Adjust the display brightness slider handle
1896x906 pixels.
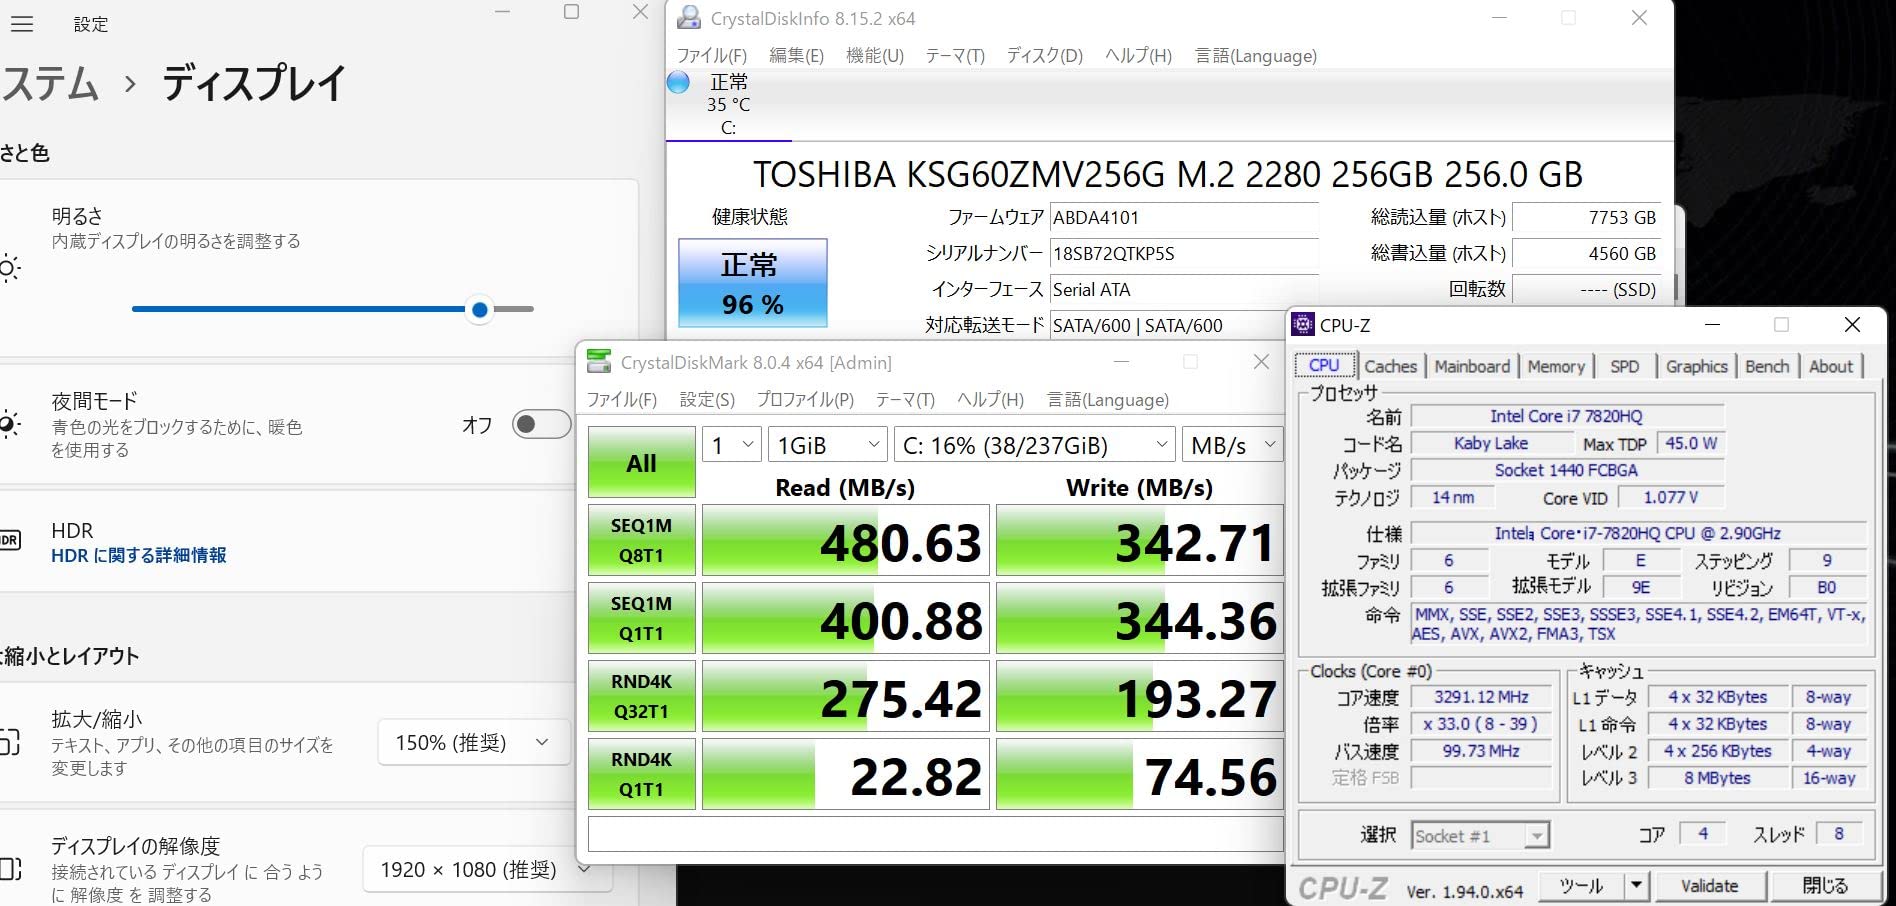480,310
